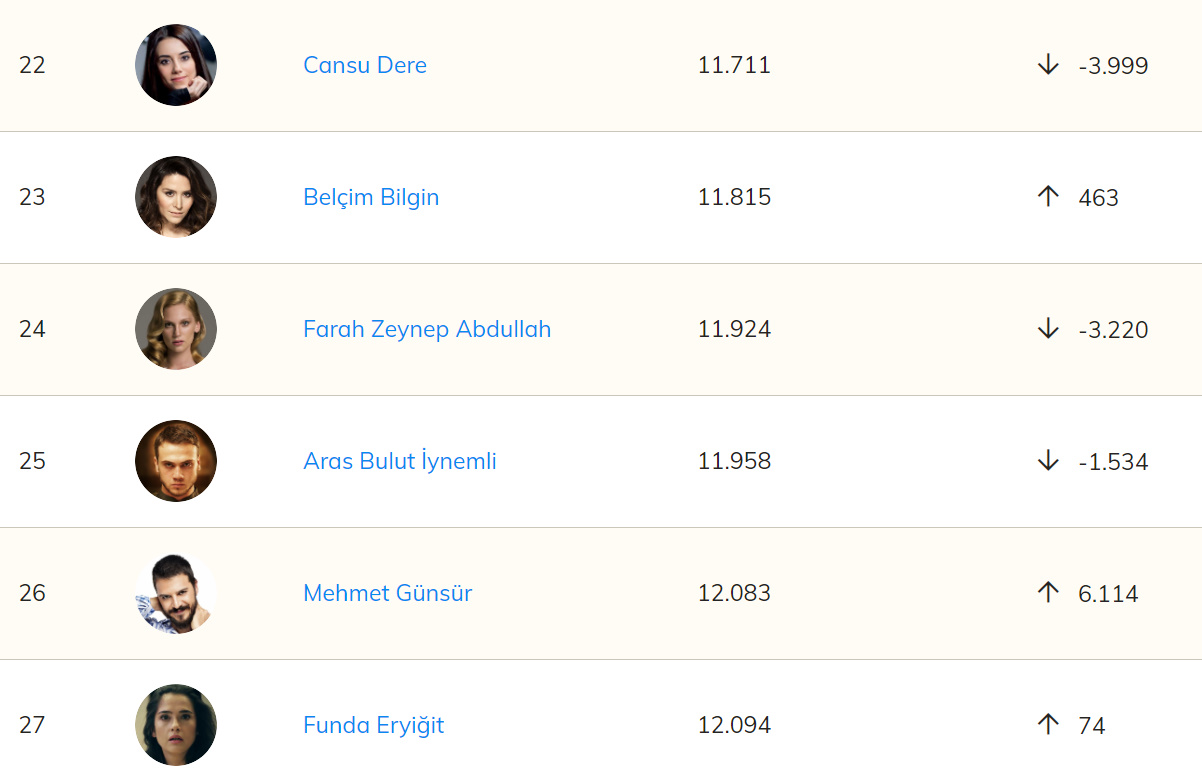Viewport: 1202px width, 776px height.
Task: Select the row 26 avatar image
Action: pos(176,593)
